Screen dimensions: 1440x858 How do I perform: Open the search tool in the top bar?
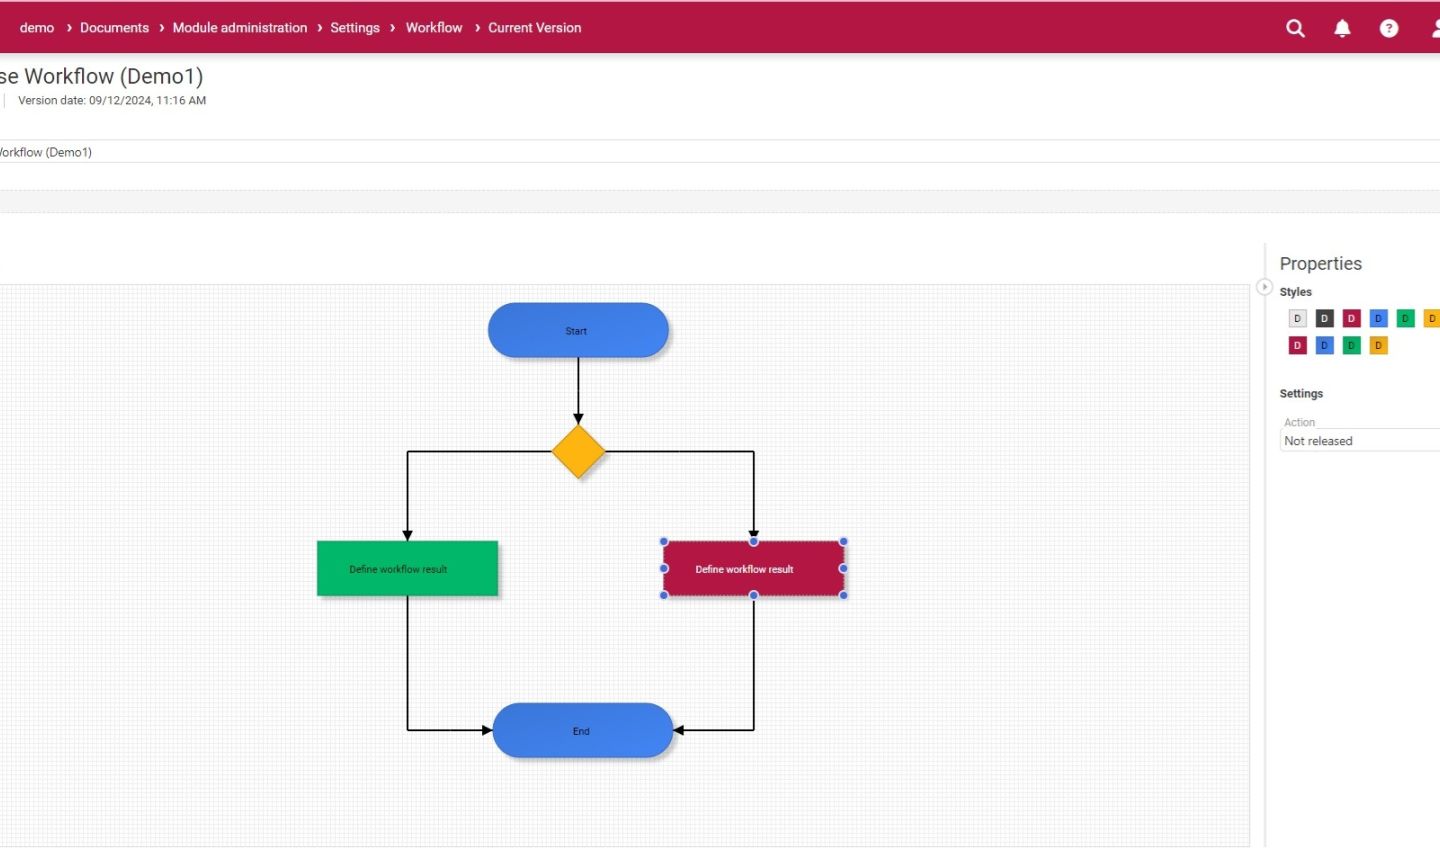pos(1295,28)
